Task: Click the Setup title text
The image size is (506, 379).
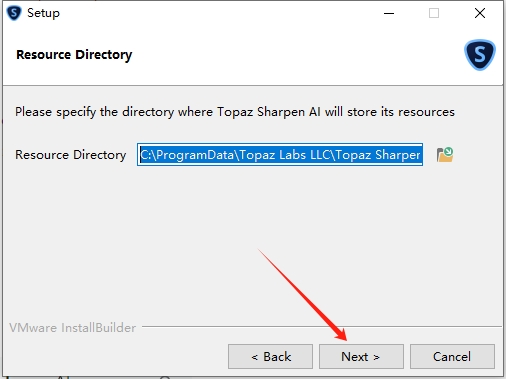Action: pos(43,13)
